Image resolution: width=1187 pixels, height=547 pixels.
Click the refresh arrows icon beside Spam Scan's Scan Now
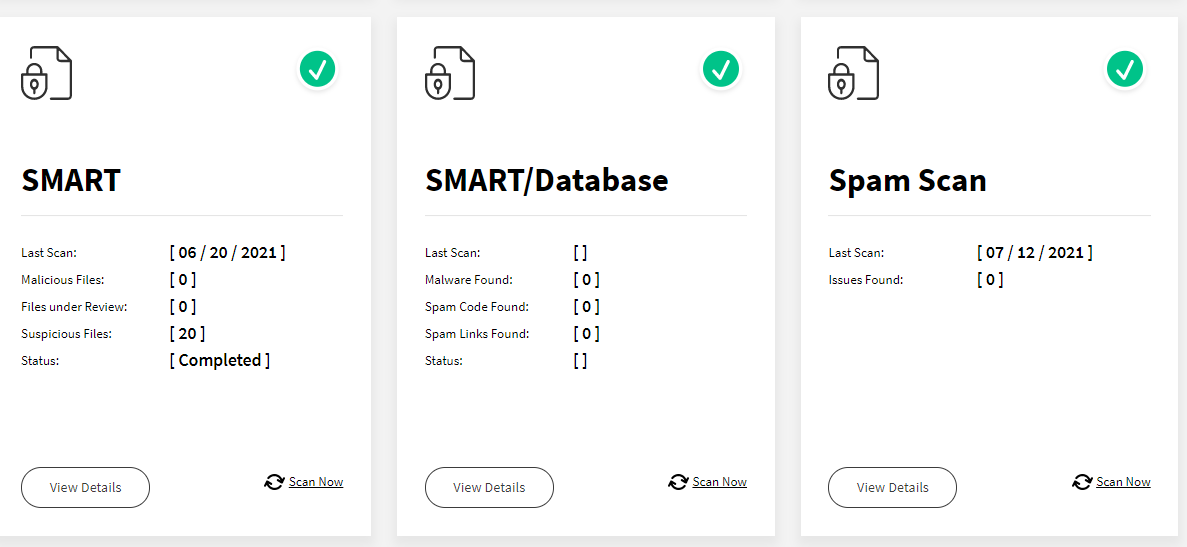[x=1082, y=482]
